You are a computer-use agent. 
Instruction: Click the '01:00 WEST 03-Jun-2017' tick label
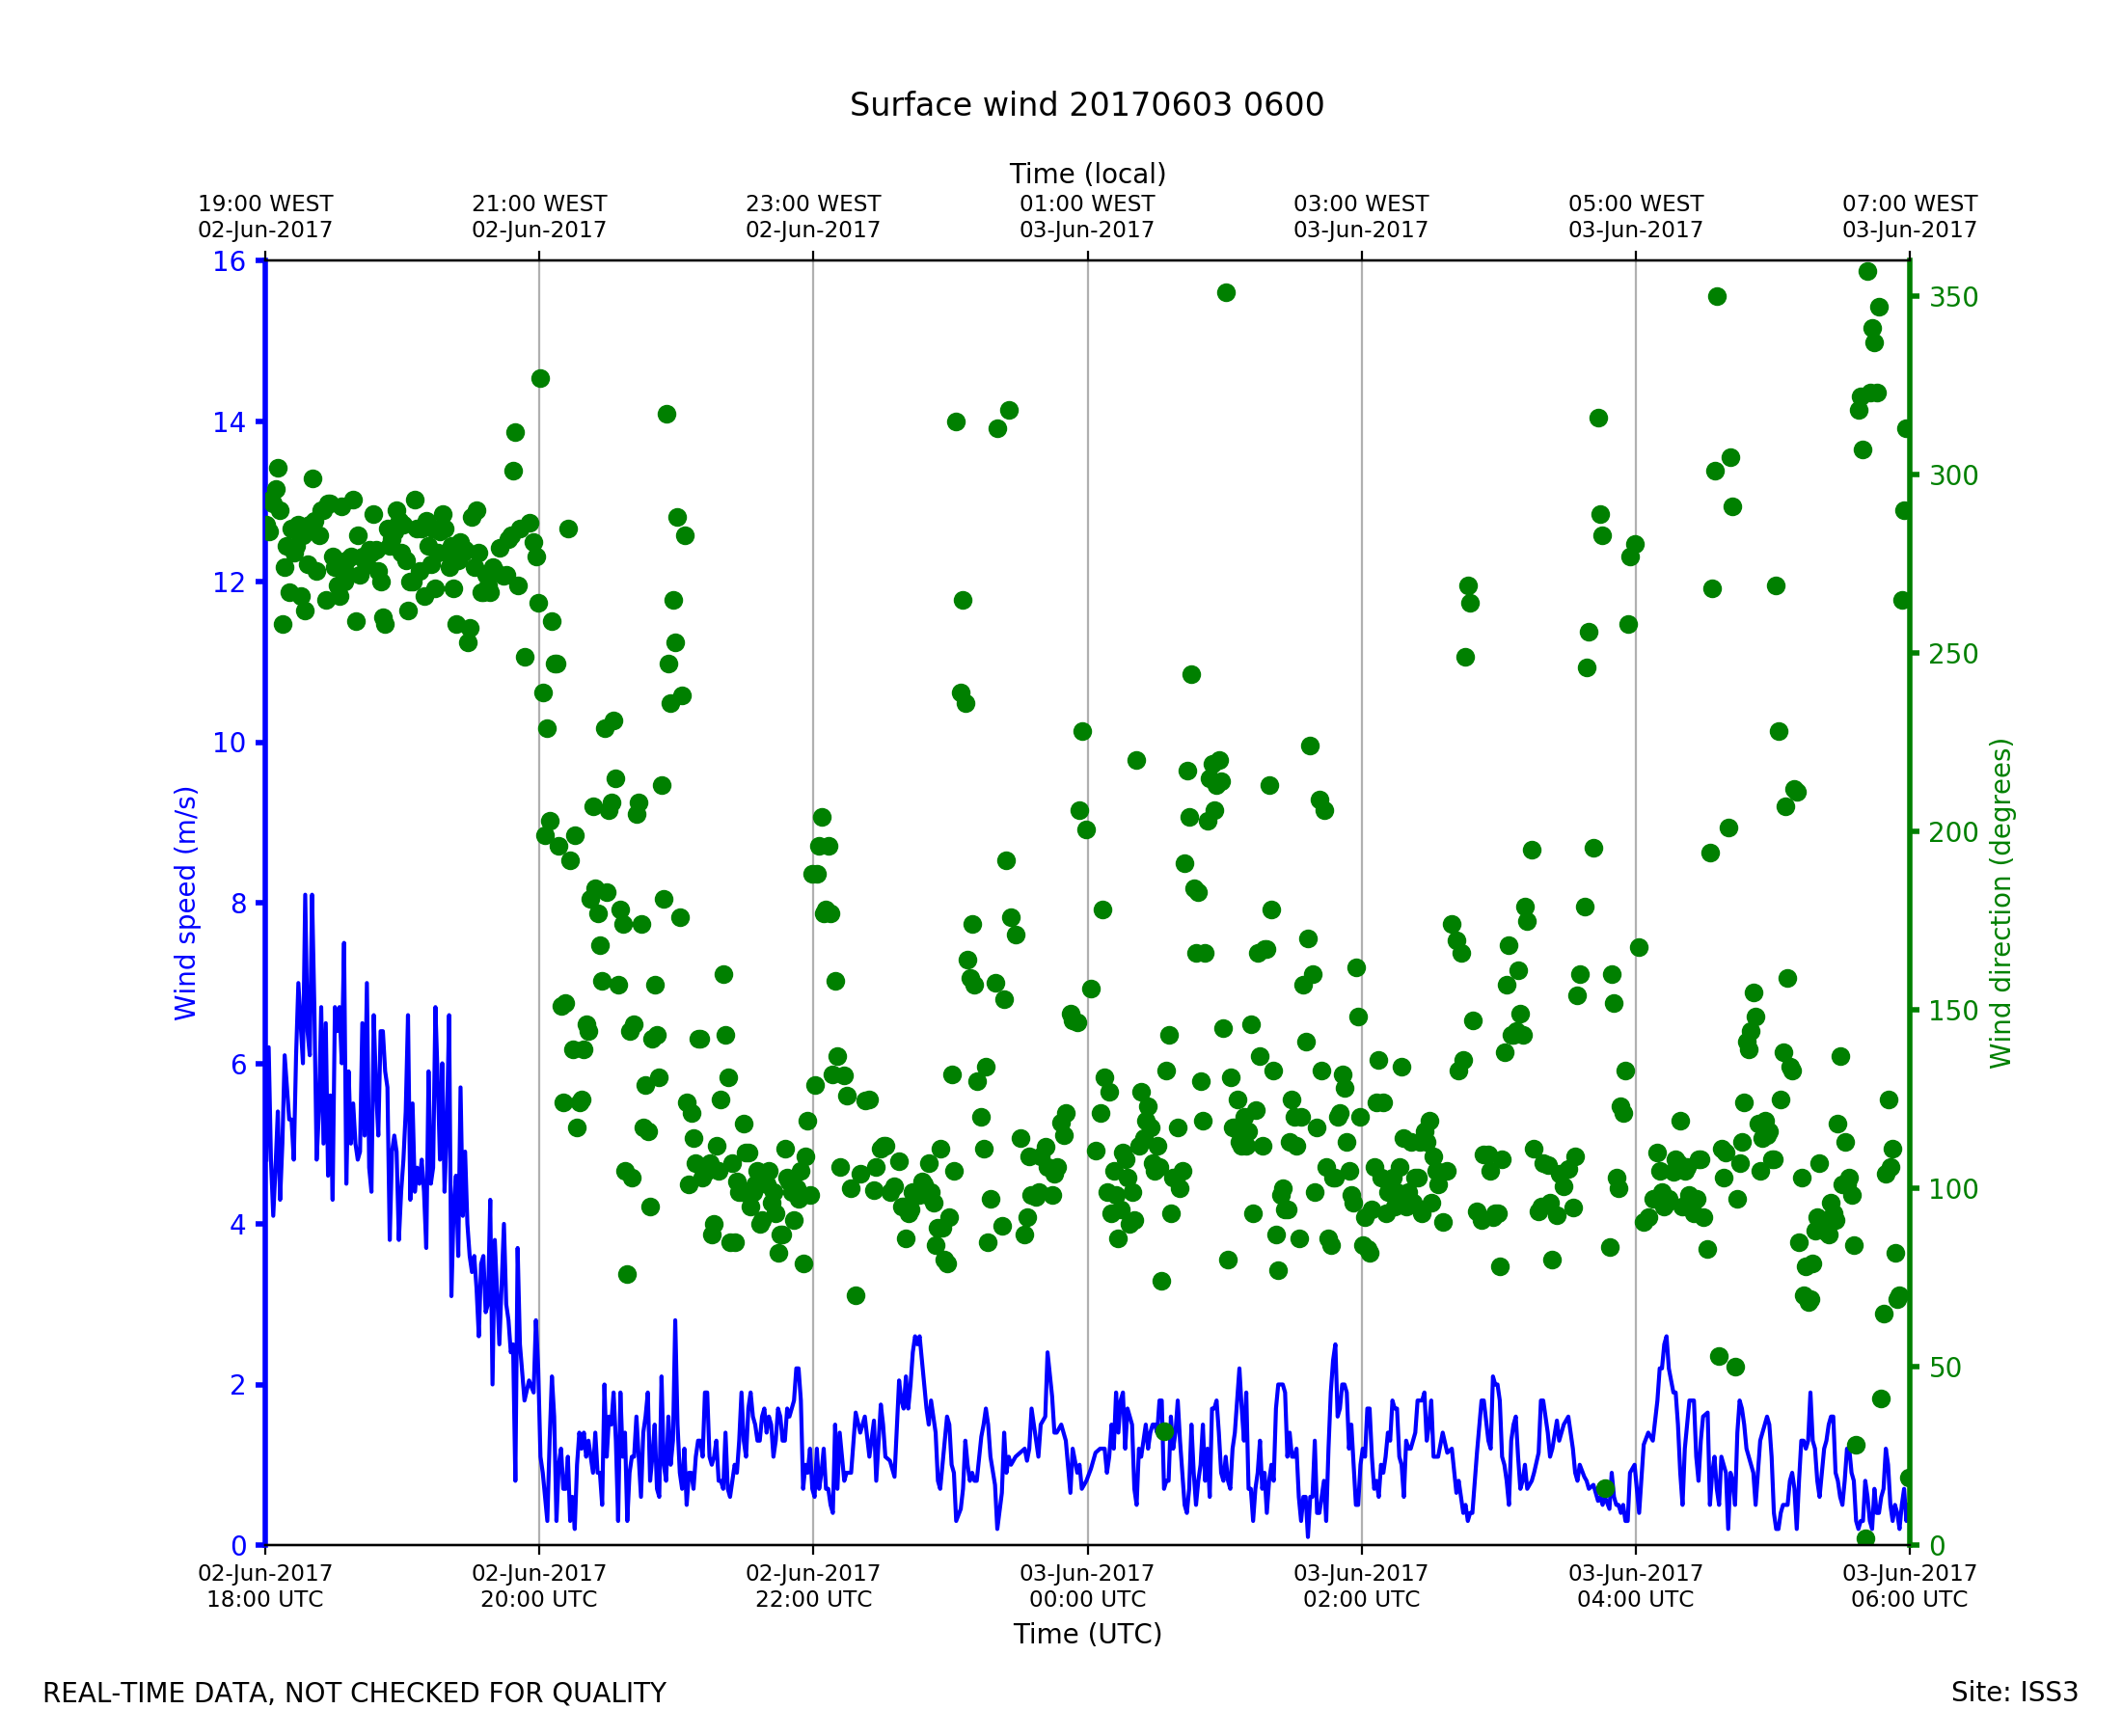pyautogui.click(x=1087, y=217)
